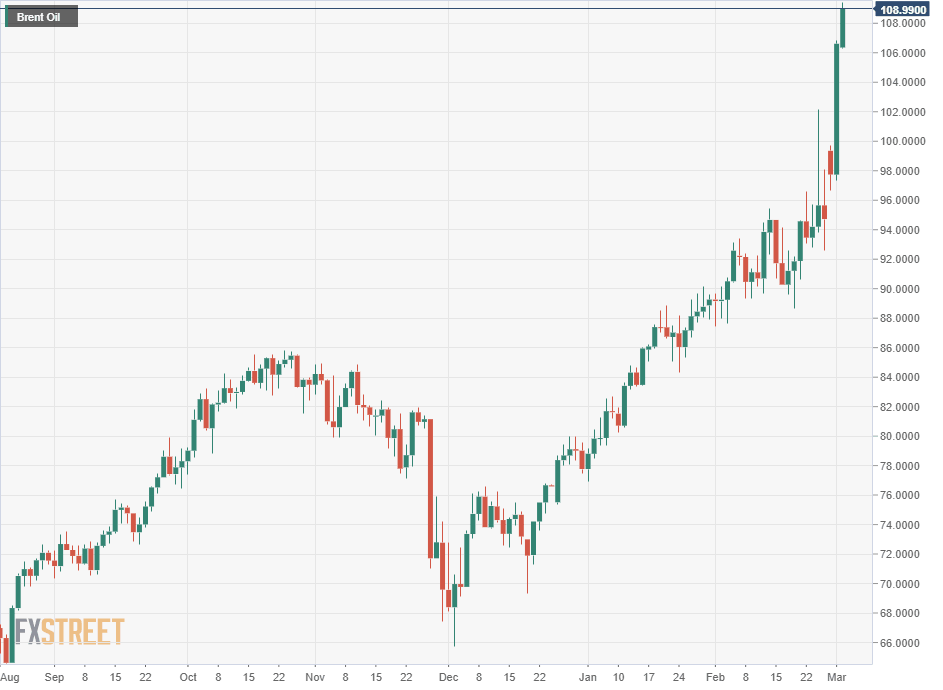Viewport: 943px width, 690px height.
Task: Select the Dec label on time axis
Action: pos(448,676)
